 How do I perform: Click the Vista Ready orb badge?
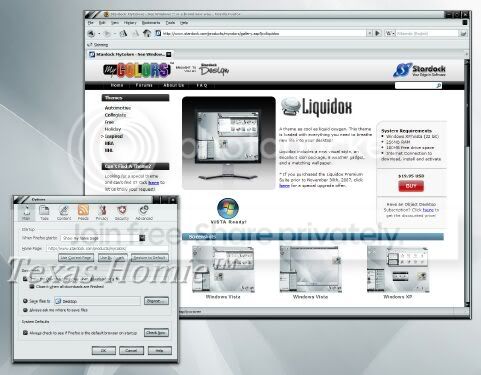(228, 208)
